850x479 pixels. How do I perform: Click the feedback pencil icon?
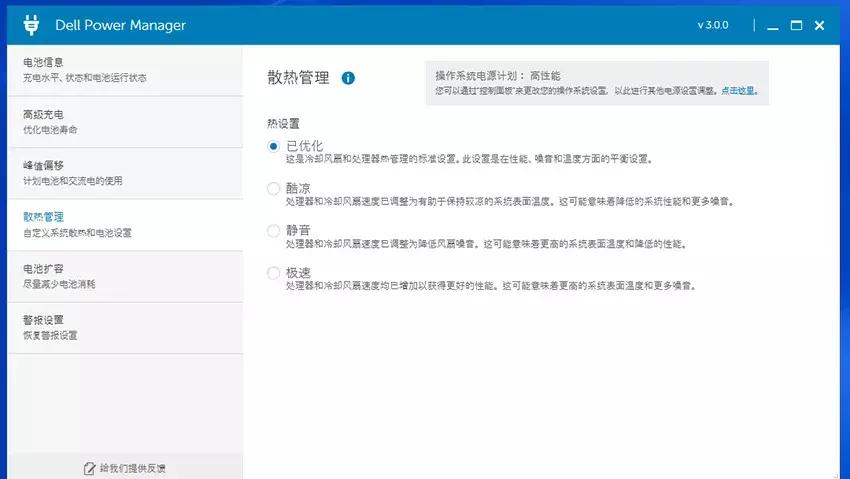[x=89, y=468]
